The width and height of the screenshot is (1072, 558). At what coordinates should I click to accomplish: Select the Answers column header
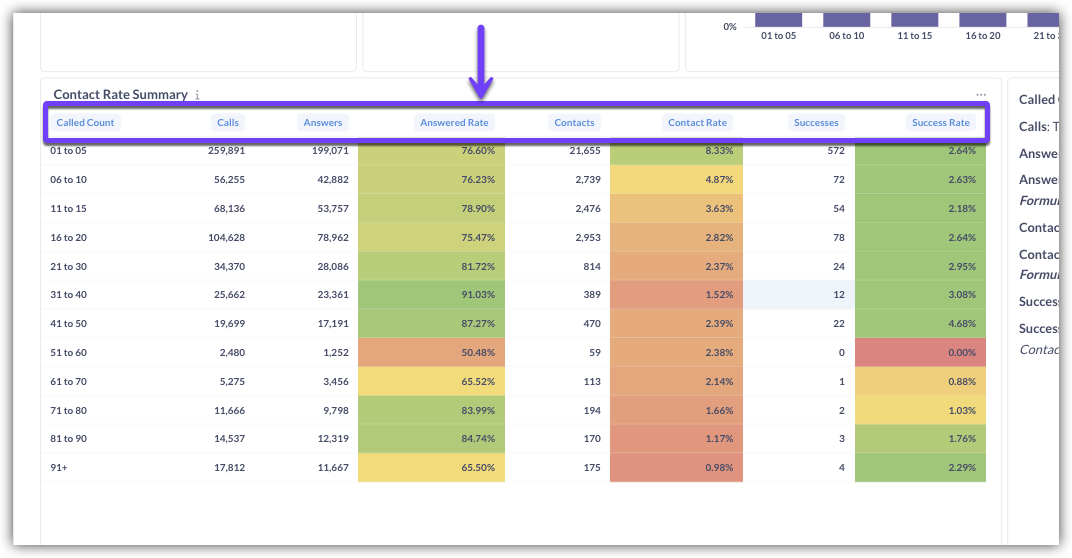(322, 122)
